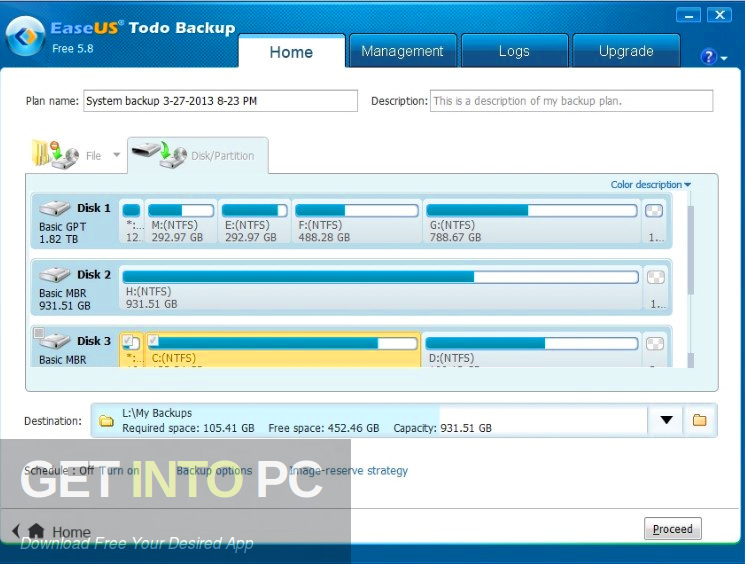Open the Color description dropdown
Screen dimensions: 745x564
pos(650,184)
